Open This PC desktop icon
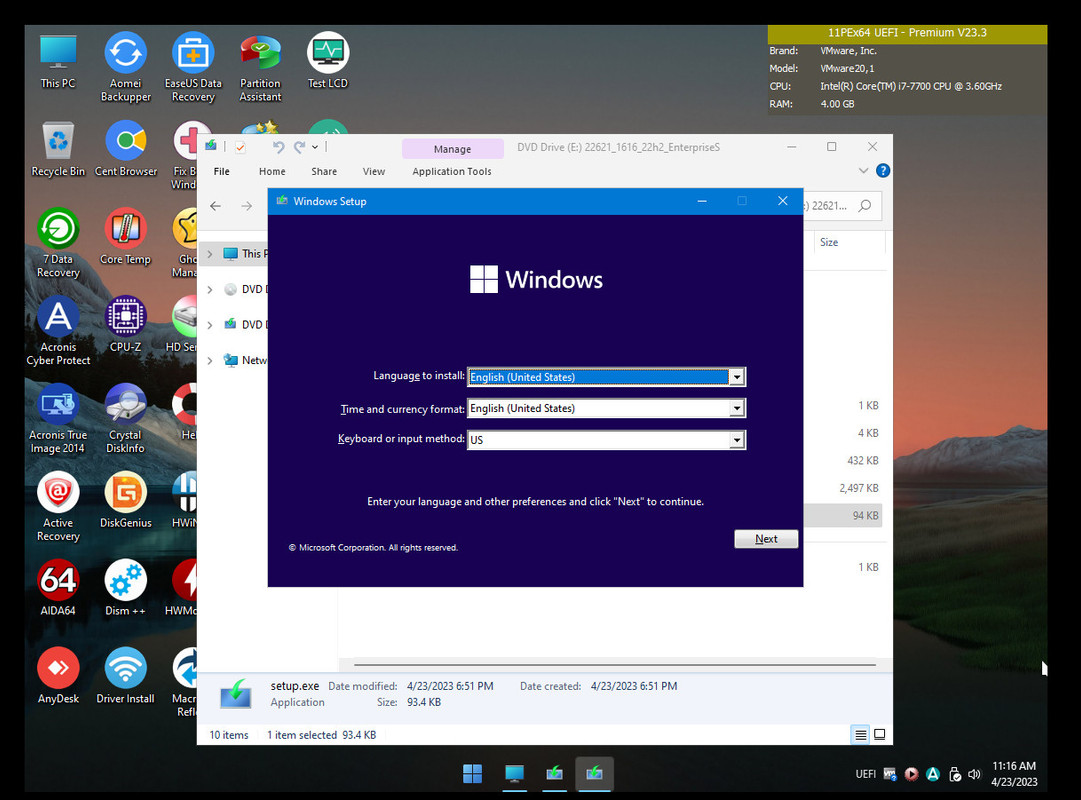 click(x=58, y=61)
